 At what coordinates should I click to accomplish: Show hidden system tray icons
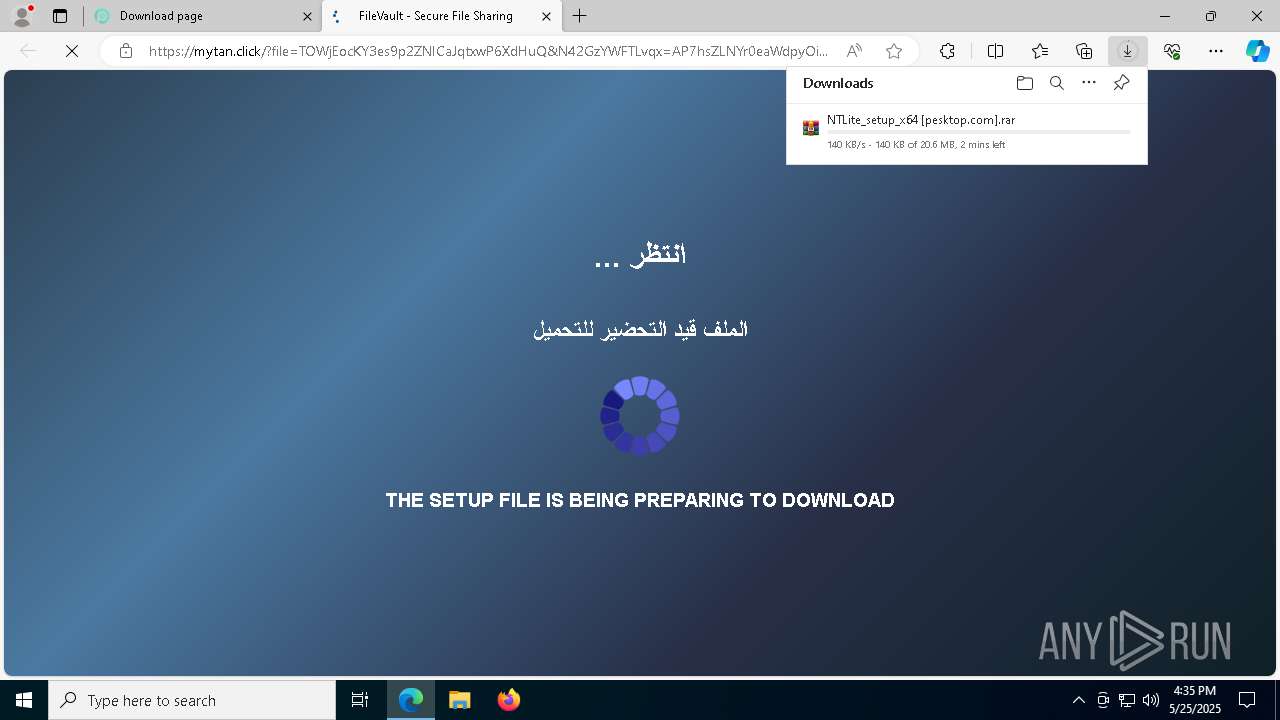1078,700
